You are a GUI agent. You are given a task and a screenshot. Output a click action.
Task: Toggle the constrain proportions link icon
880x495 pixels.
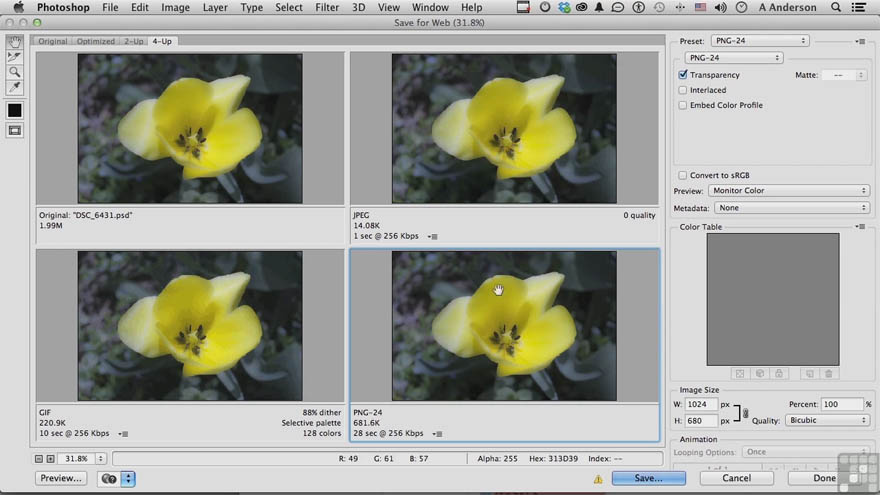(x=745, y=414)
